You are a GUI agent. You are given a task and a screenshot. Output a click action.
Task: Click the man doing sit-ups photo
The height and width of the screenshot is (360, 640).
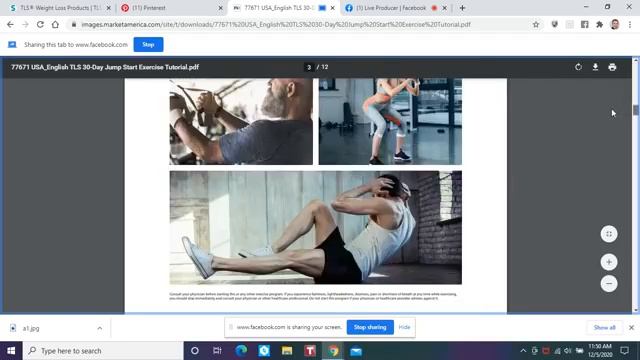(316, 227)
